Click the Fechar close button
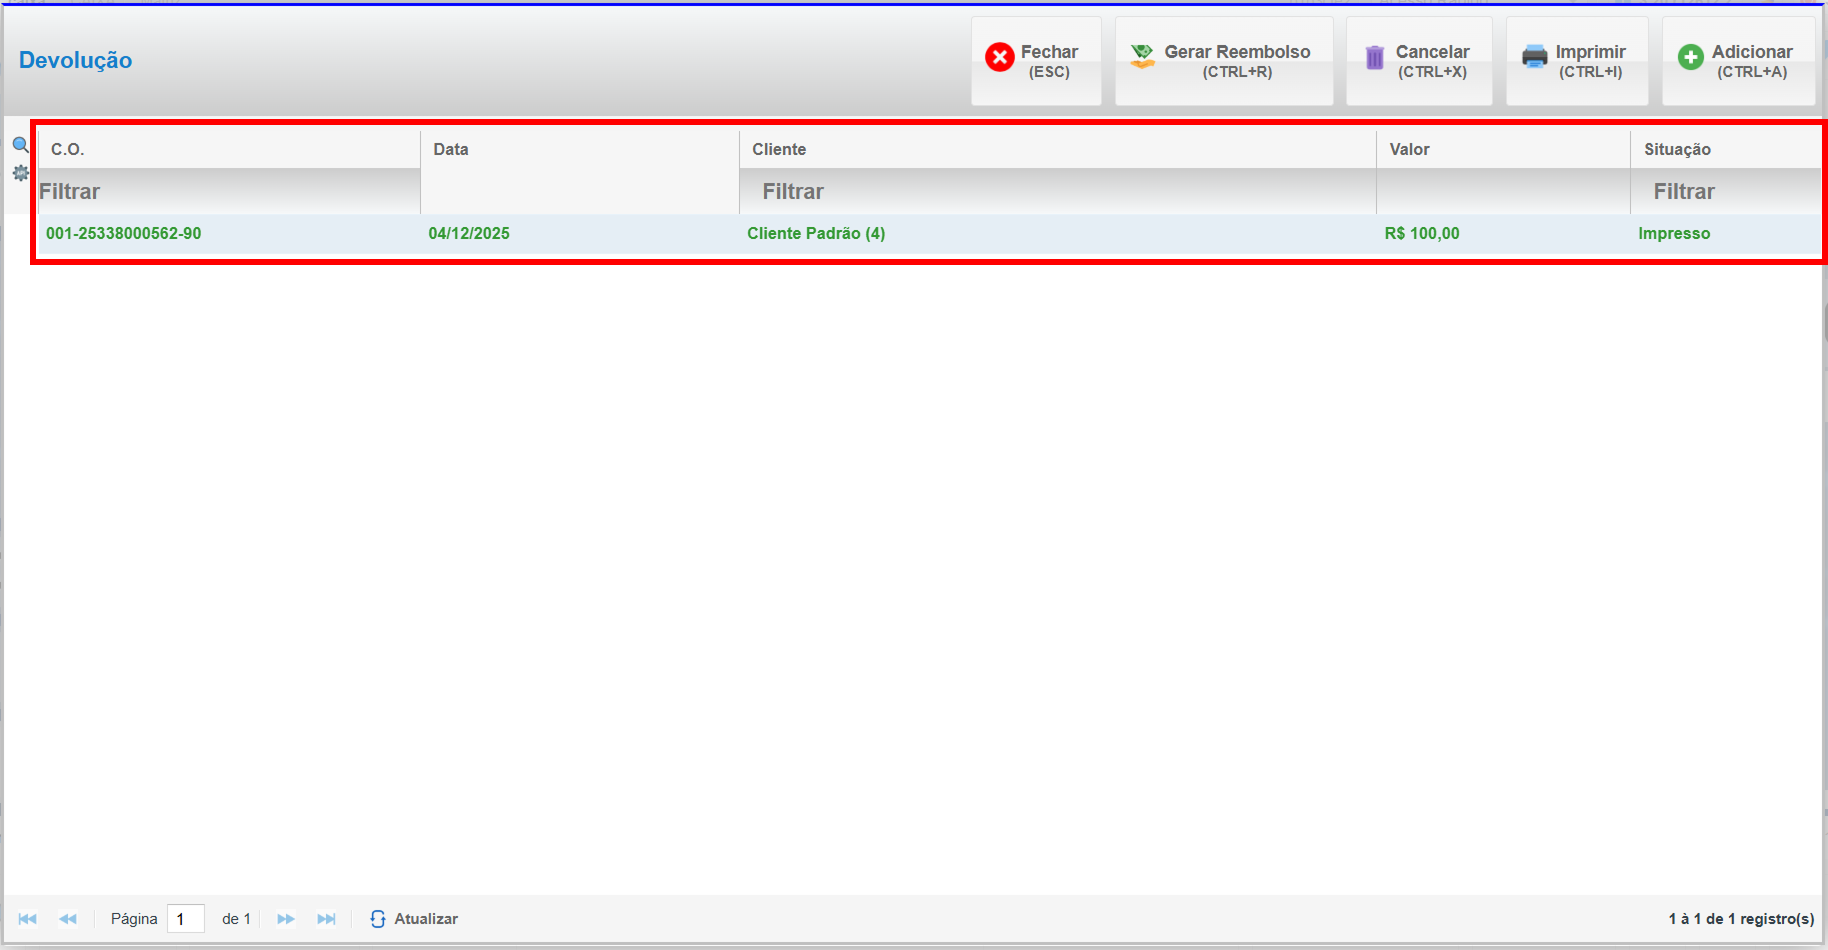The height and width of the screenshot is (950, 1828). (1035, 61)
